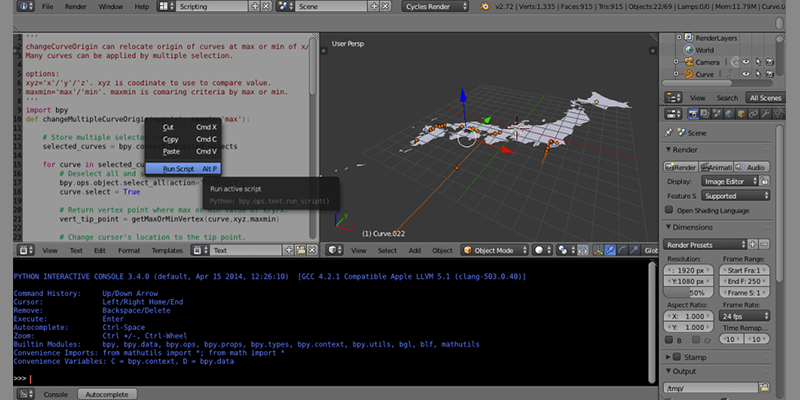
Task: Delete the Scripting screen layout
Action: coord(266,7)
